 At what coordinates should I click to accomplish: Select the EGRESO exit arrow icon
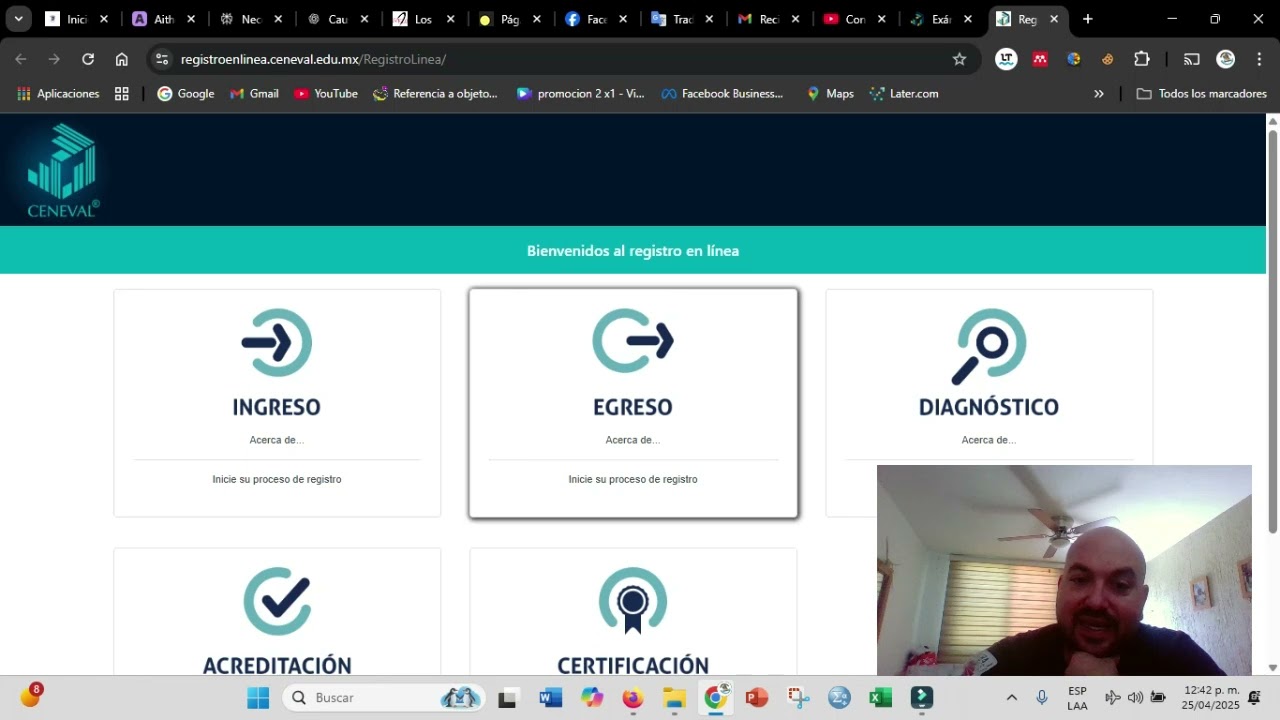633,341
